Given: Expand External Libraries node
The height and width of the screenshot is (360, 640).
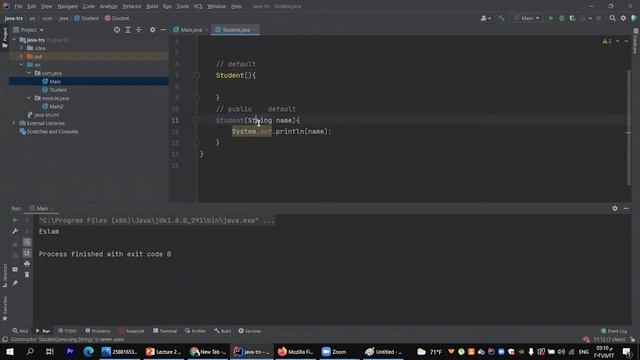Looking at the screenshot, I should tap(14, 123).
